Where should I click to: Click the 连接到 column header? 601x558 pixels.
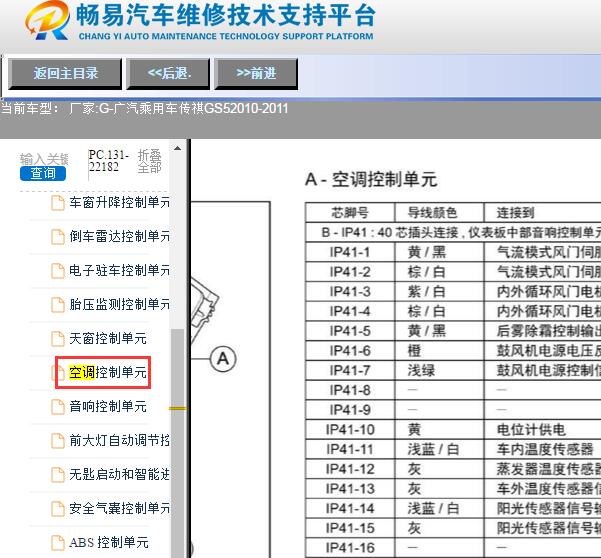click(x=543, y=213)
